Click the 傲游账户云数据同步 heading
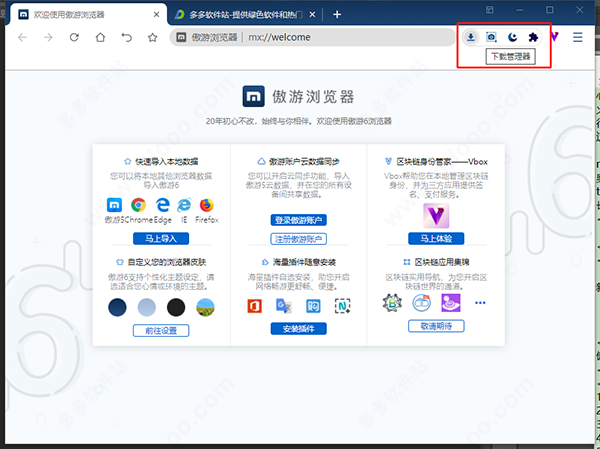 point(304,162)
